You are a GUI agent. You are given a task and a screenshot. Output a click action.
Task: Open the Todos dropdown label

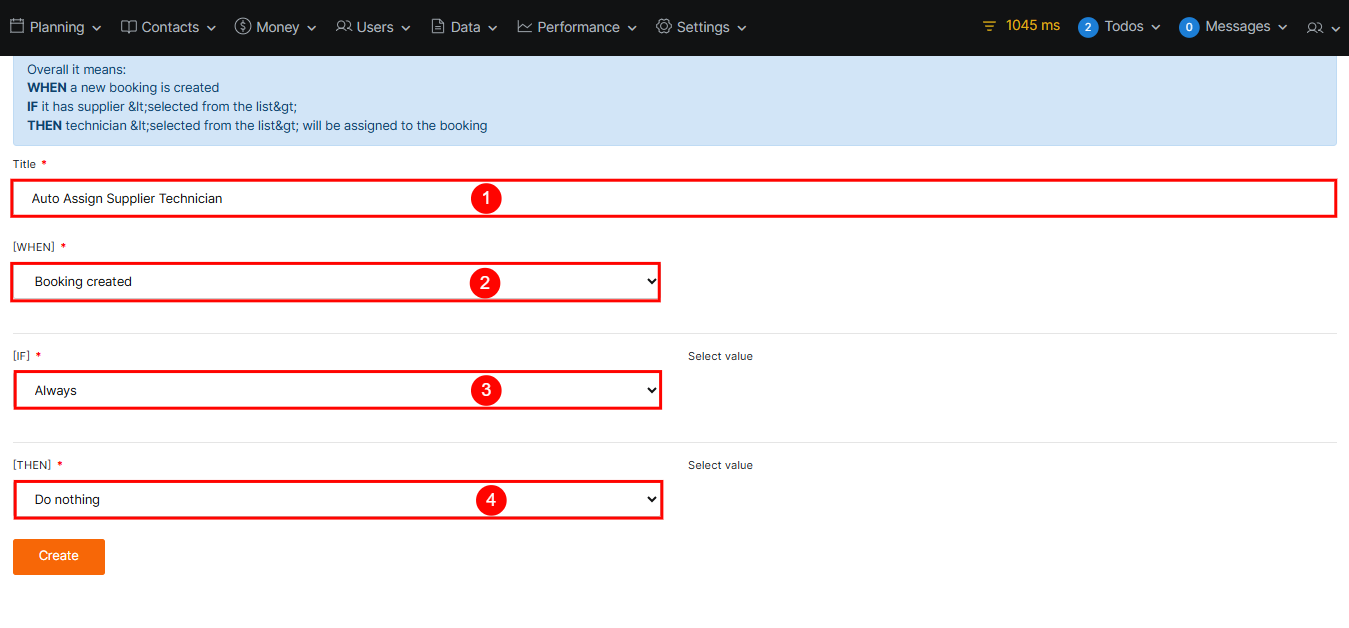click(1131, 27)
